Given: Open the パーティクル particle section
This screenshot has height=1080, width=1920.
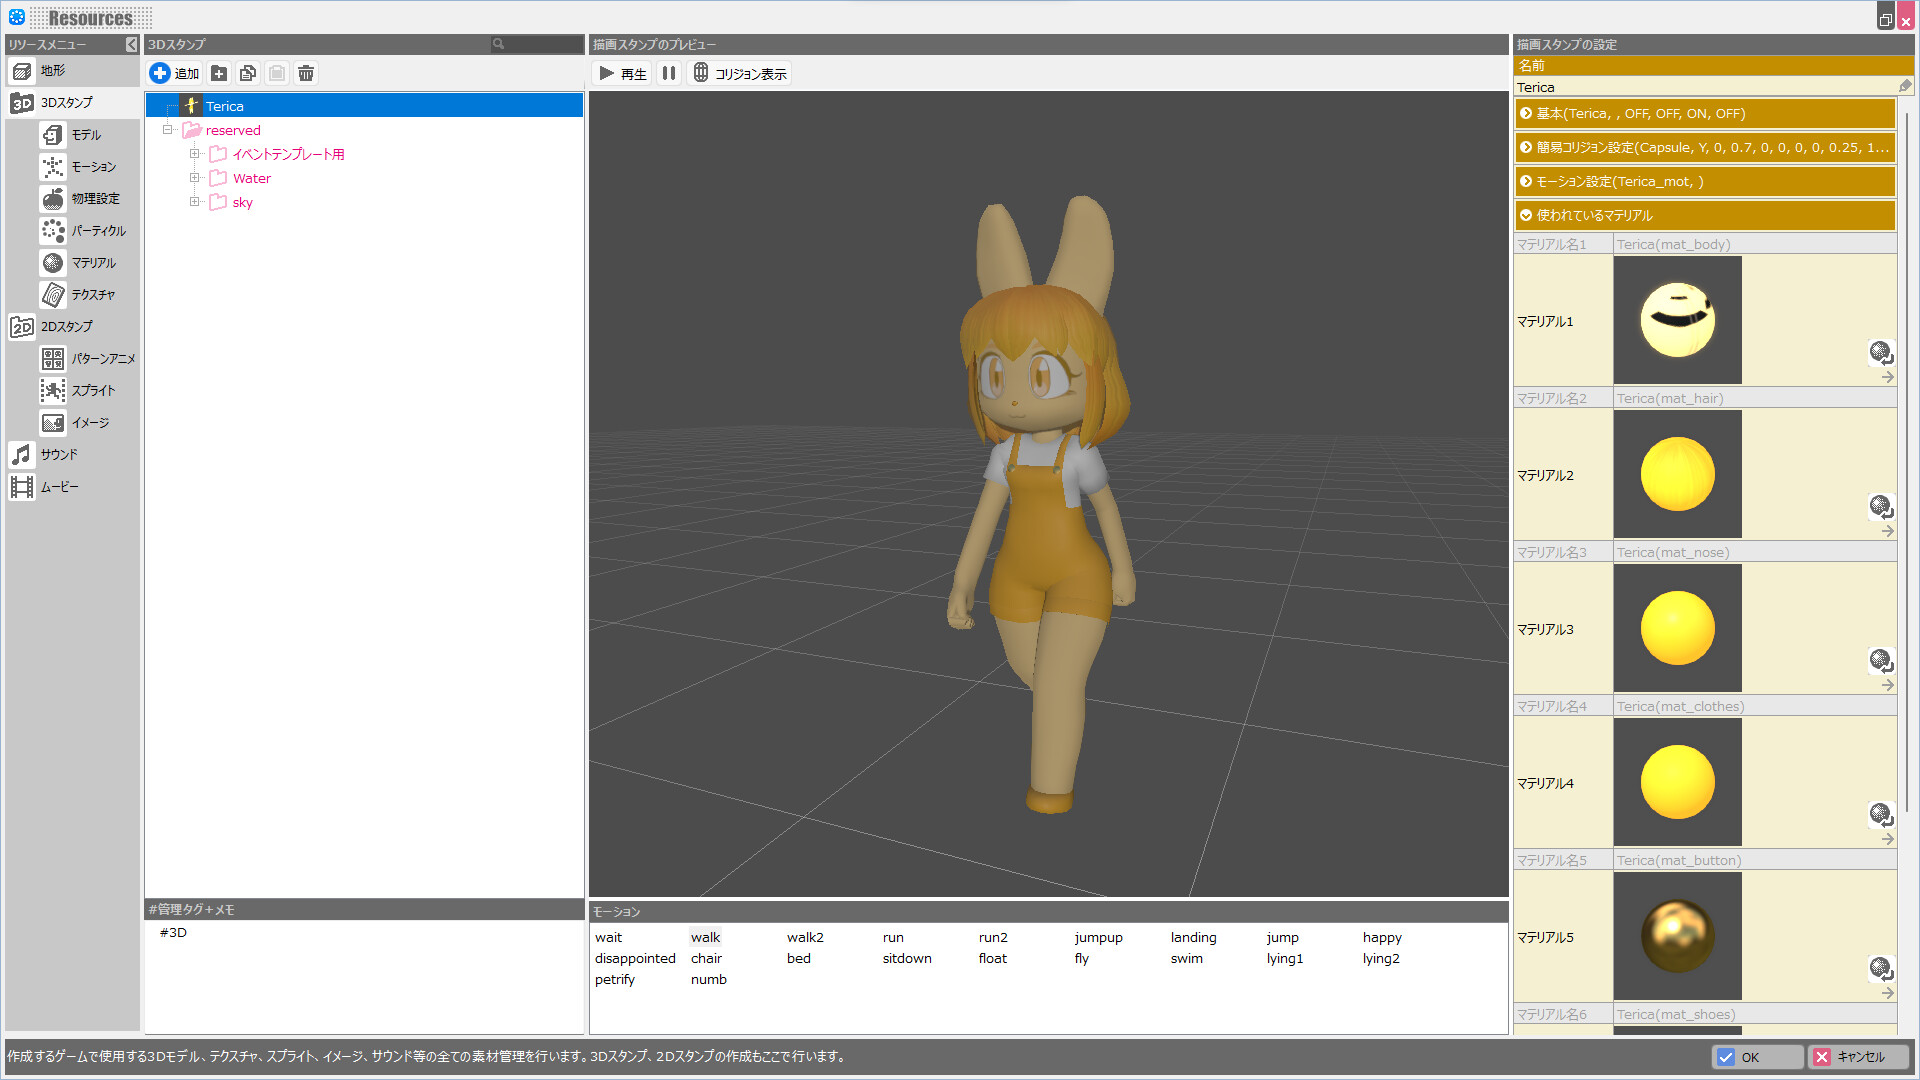Looking at the screenshot, I should pos(97,231).
